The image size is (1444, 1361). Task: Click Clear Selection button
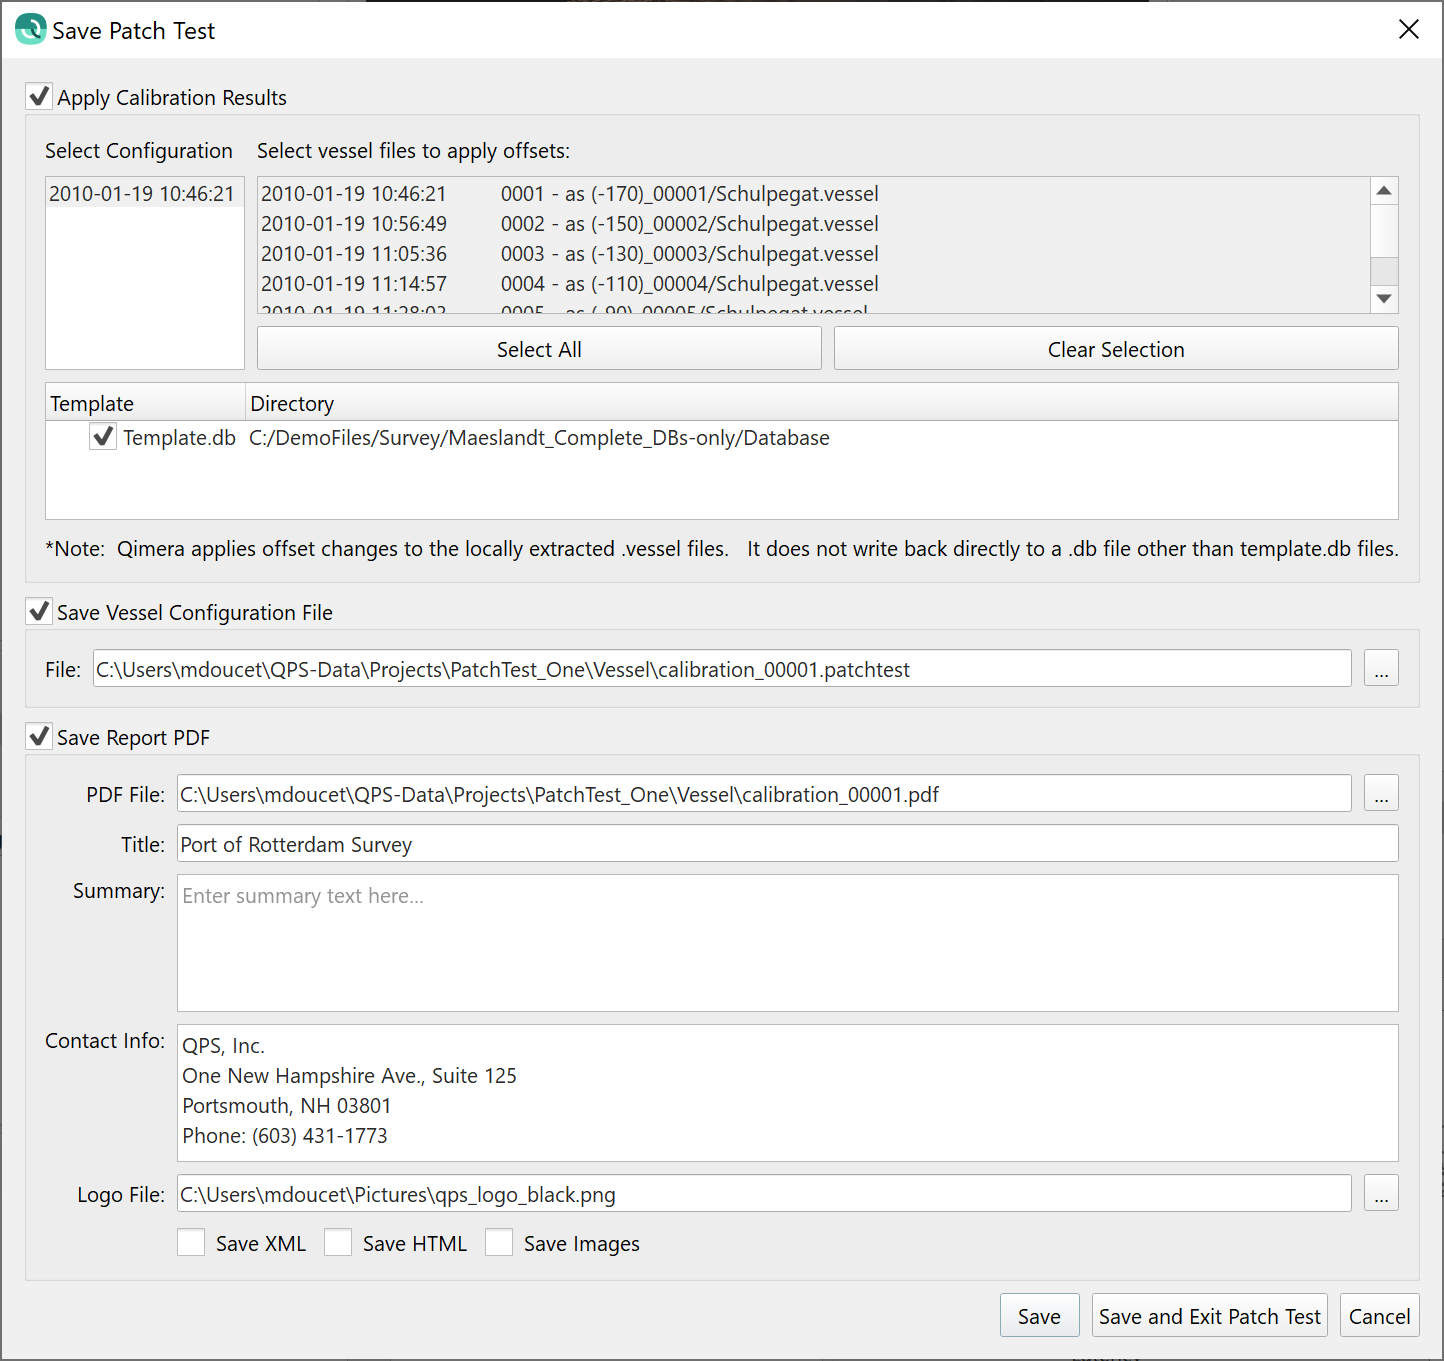1115,349
